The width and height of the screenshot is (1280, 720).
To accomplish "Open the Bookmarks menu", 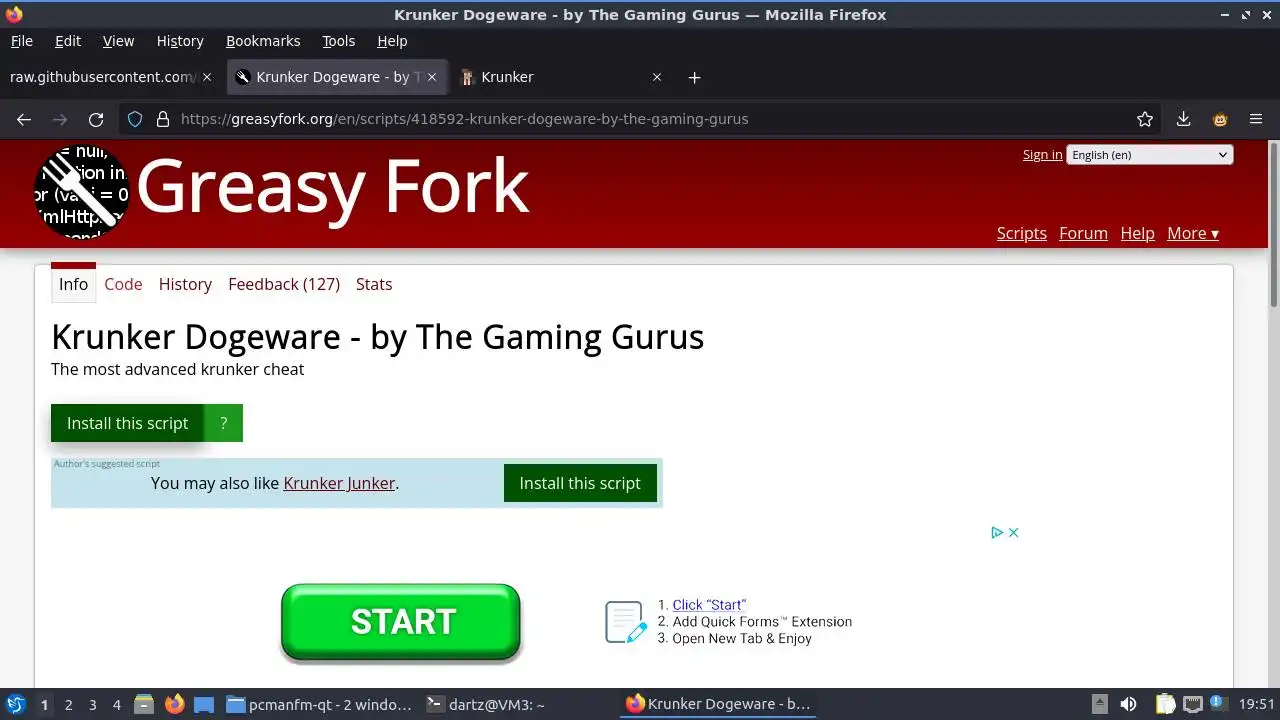I will click(263, 41).
